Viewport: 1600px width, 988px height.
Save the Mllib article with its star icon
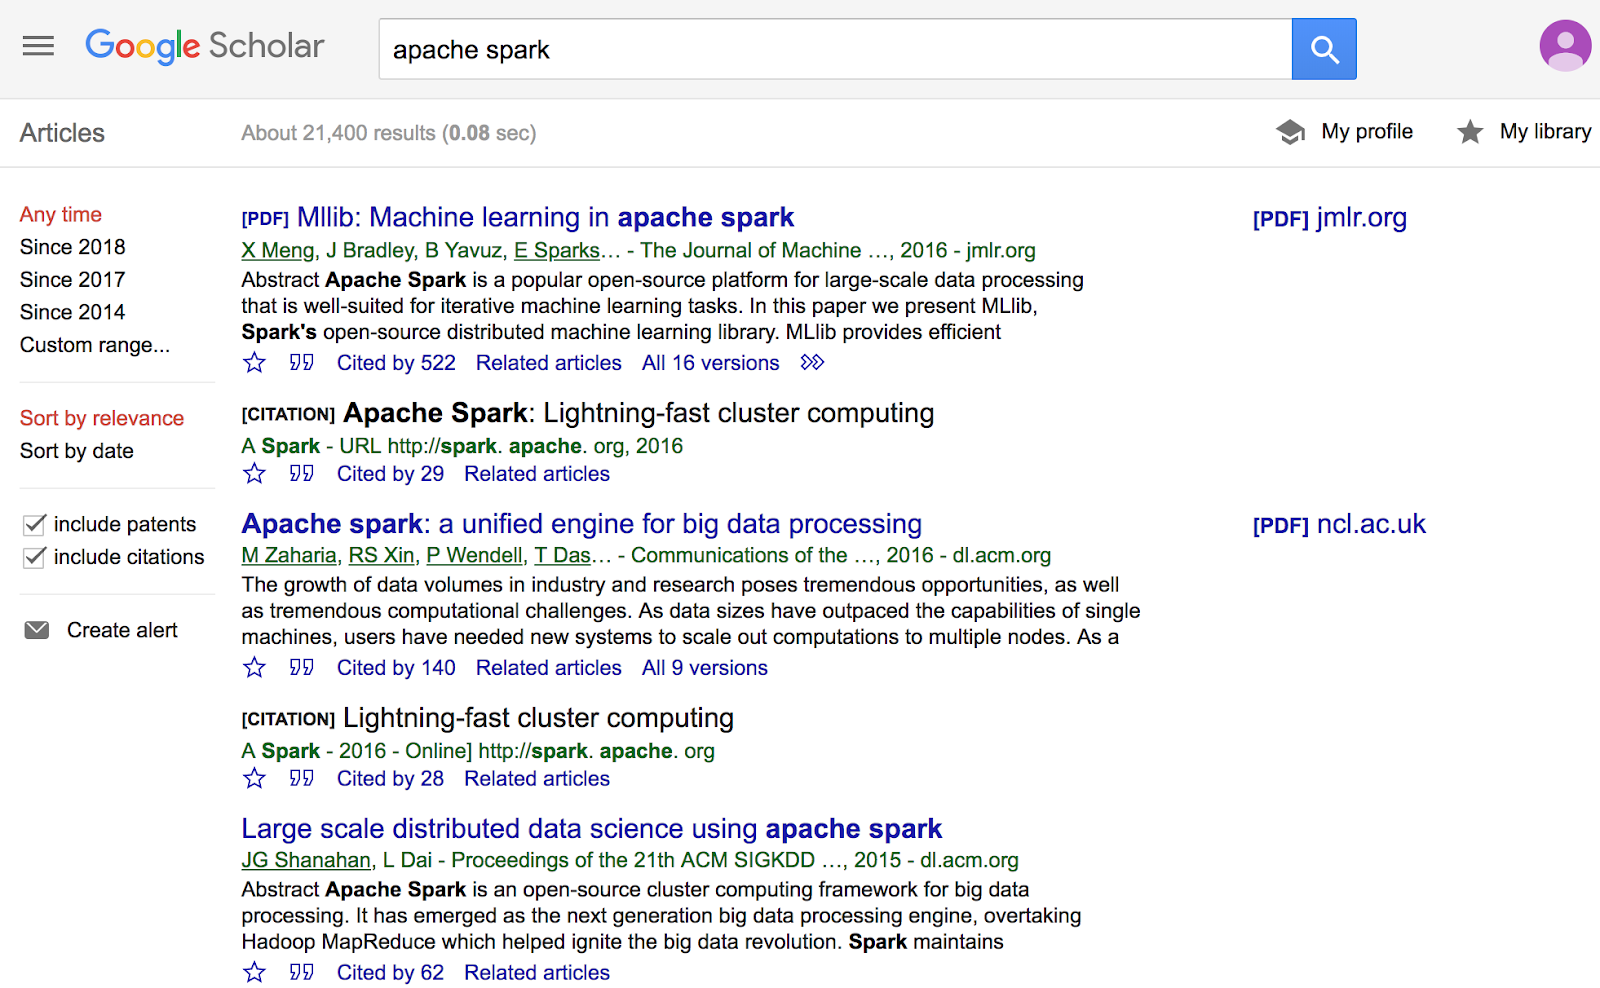pyautogui.click(x=255, y=363)
